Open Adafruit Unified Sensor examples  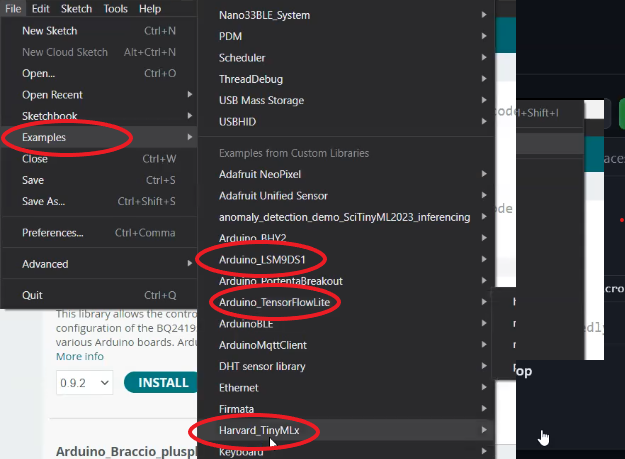click(346, 196)
